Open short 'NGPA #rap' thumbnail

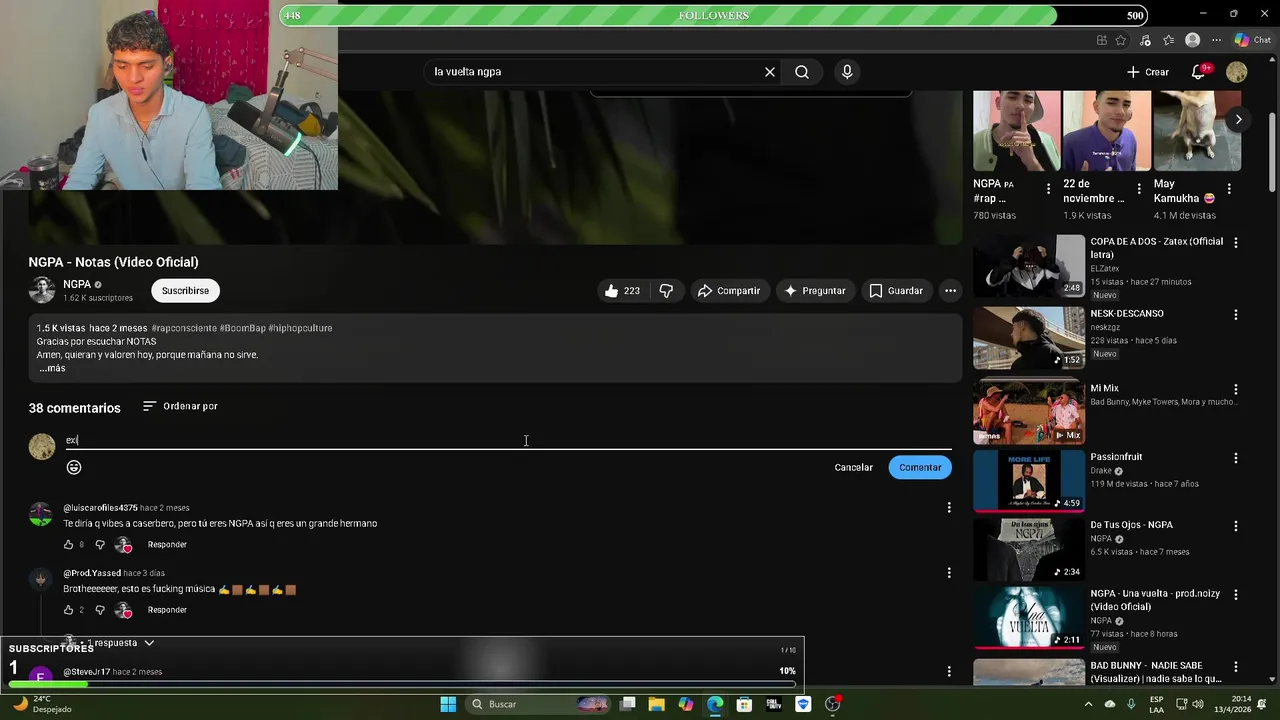(1017, 131)
